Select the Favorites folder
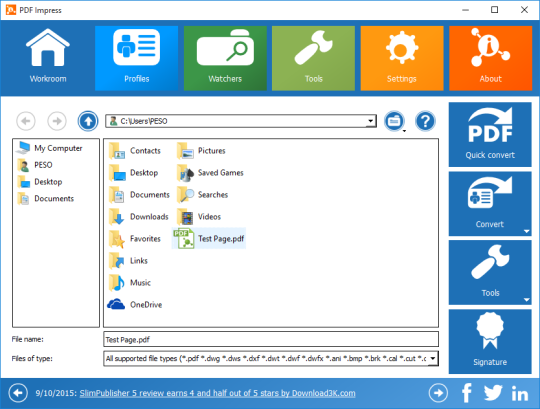Screen dimensions: 540x409 point(135,239)
